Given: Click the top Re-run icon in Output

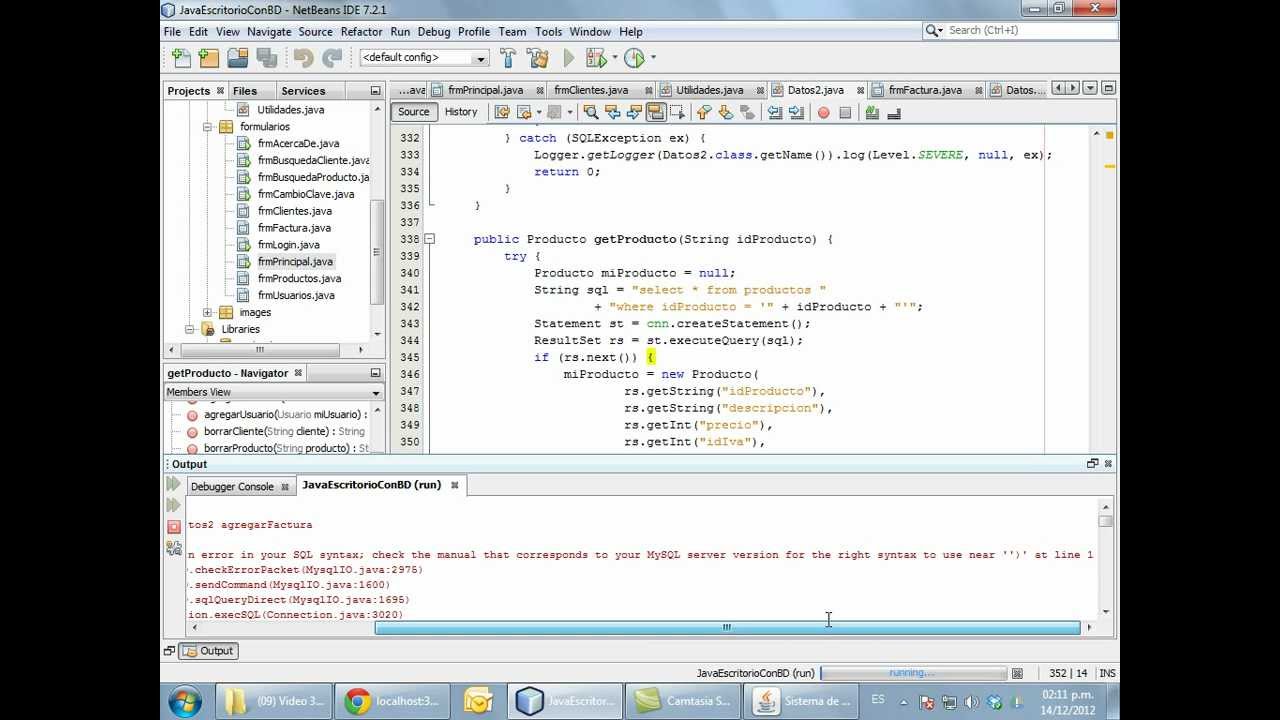Looking at the screenshot, I should [173, 484].
